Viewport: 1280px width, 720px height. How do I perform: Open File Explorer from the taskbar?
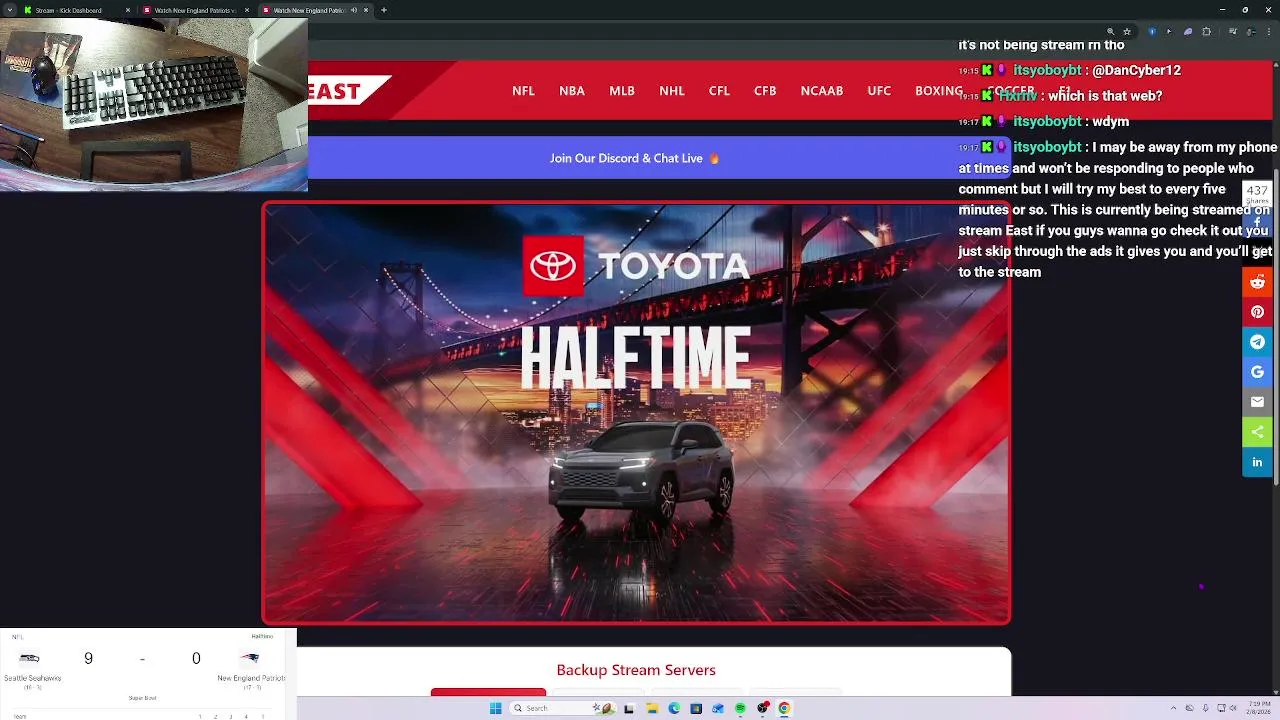651,708
